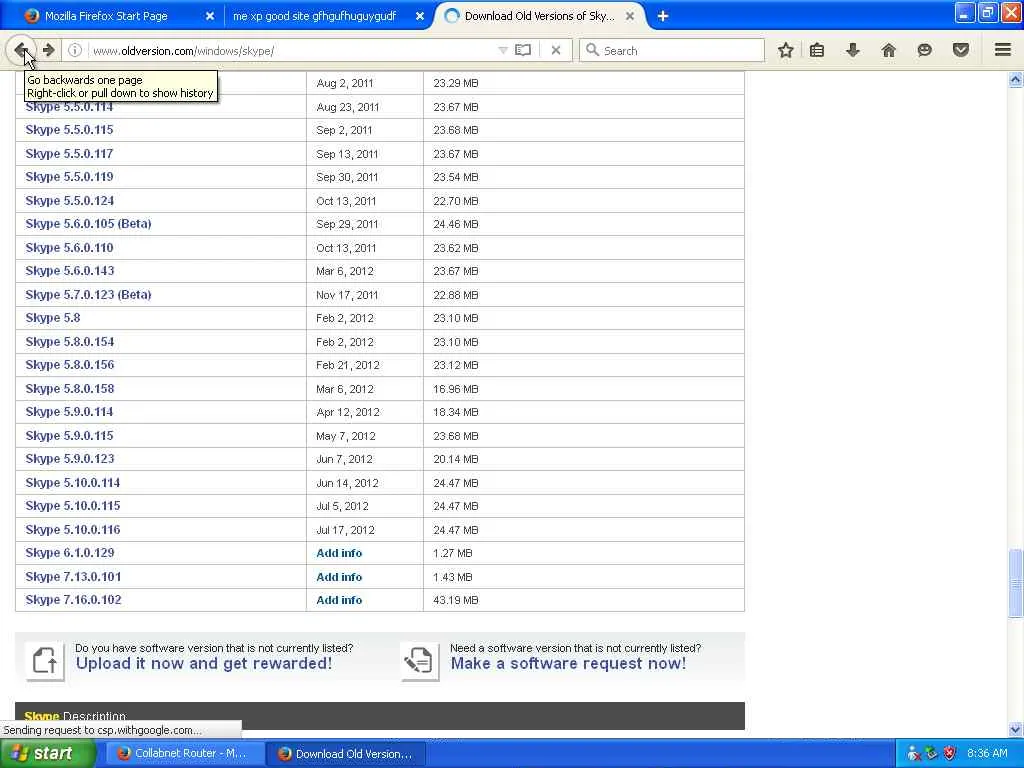Screen dimensions: 1024x768
Task: Select Download Old Version taskbar button
Action: 346,754
